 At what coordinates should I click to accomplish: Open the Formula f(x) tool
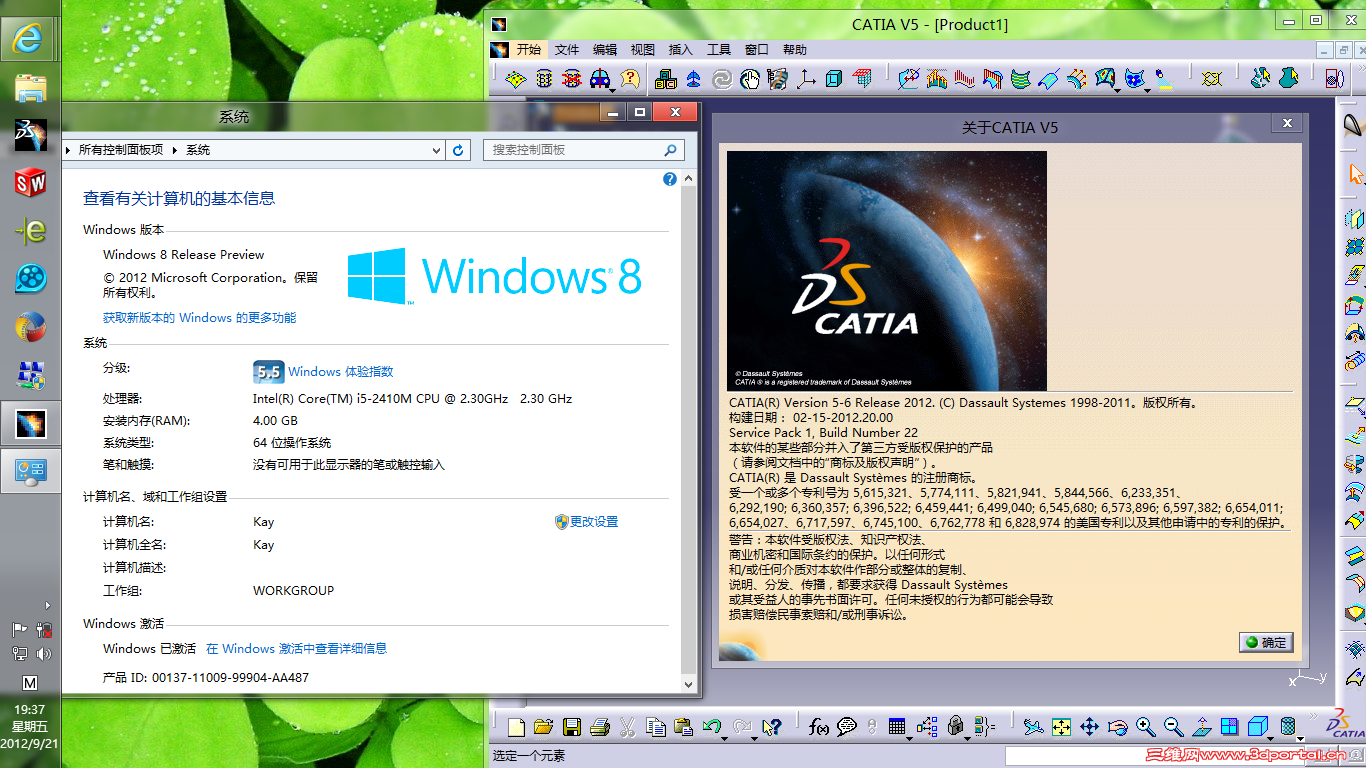pos(819,727)
